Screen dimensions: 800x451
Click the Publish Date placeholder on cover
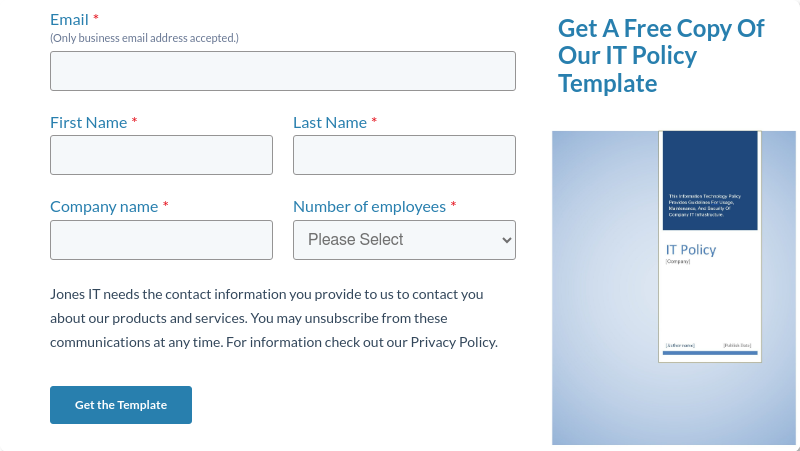click(739, 346)
